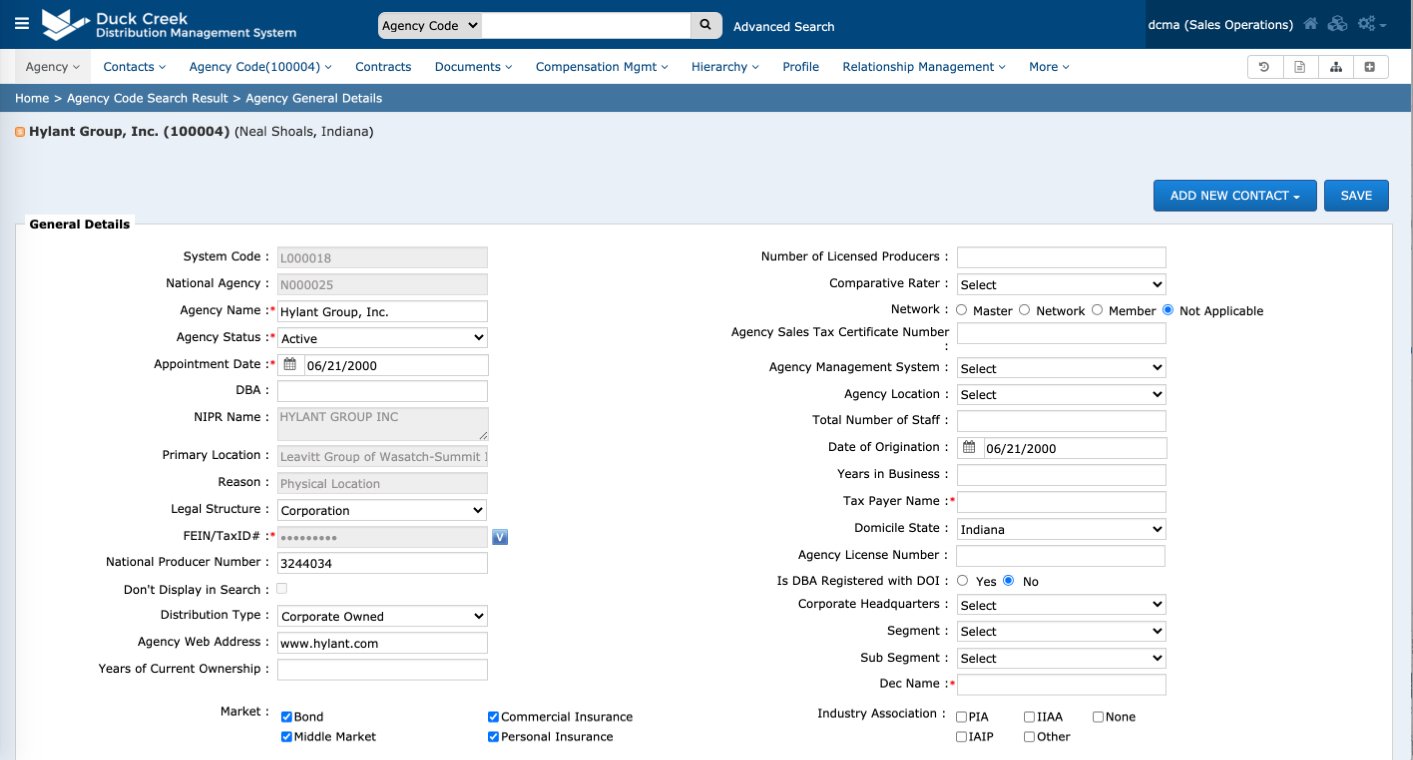Viewport: 1413px width, 760px height.
Task: Check the IIAA association box
Action: pos(1029,717)
